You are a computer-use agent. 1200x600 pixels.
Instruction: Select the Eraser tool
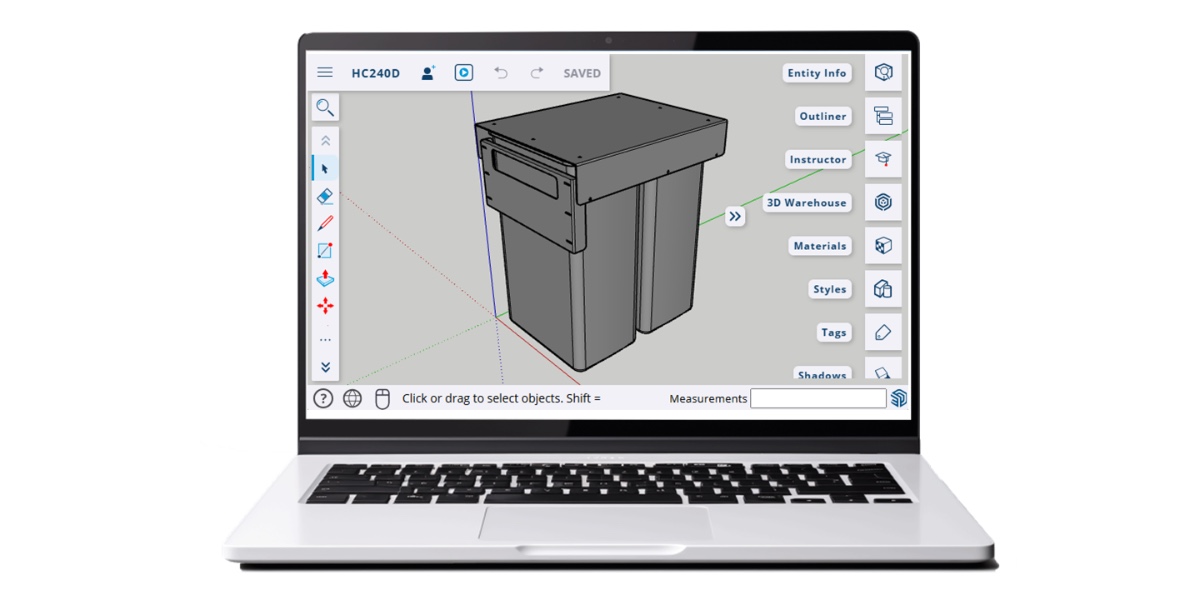(x=325, y=196)
